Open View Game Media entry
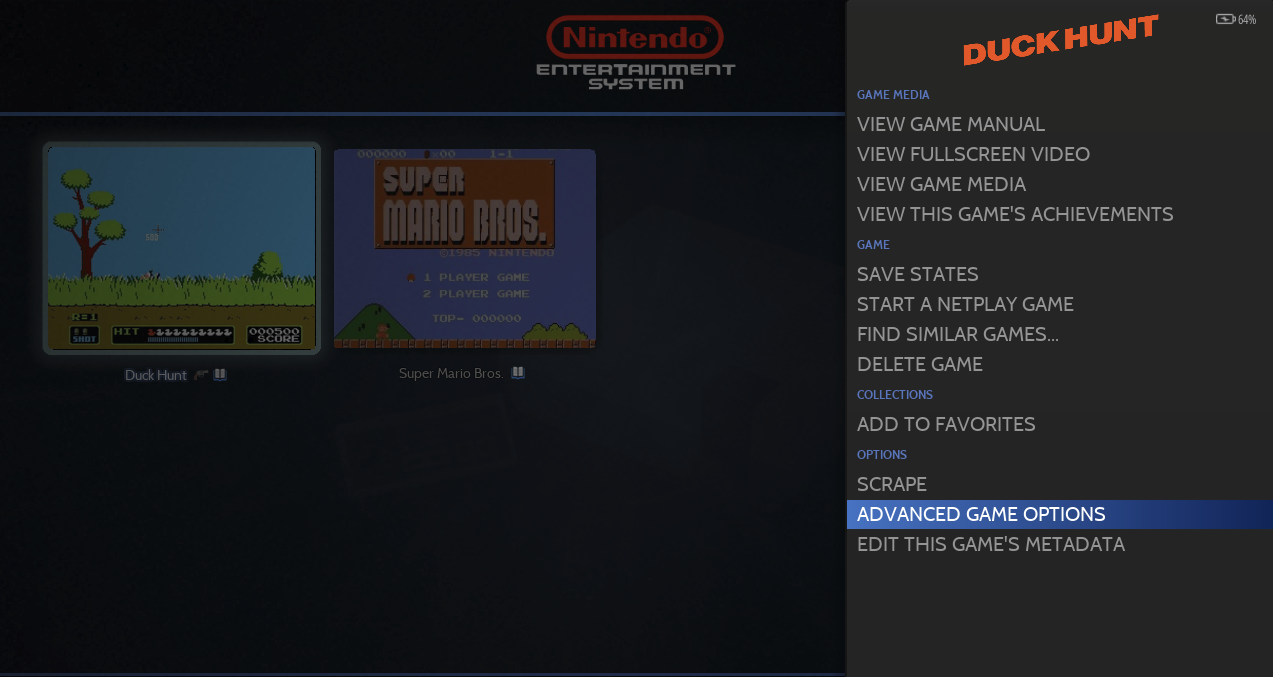 coord(941,184)
